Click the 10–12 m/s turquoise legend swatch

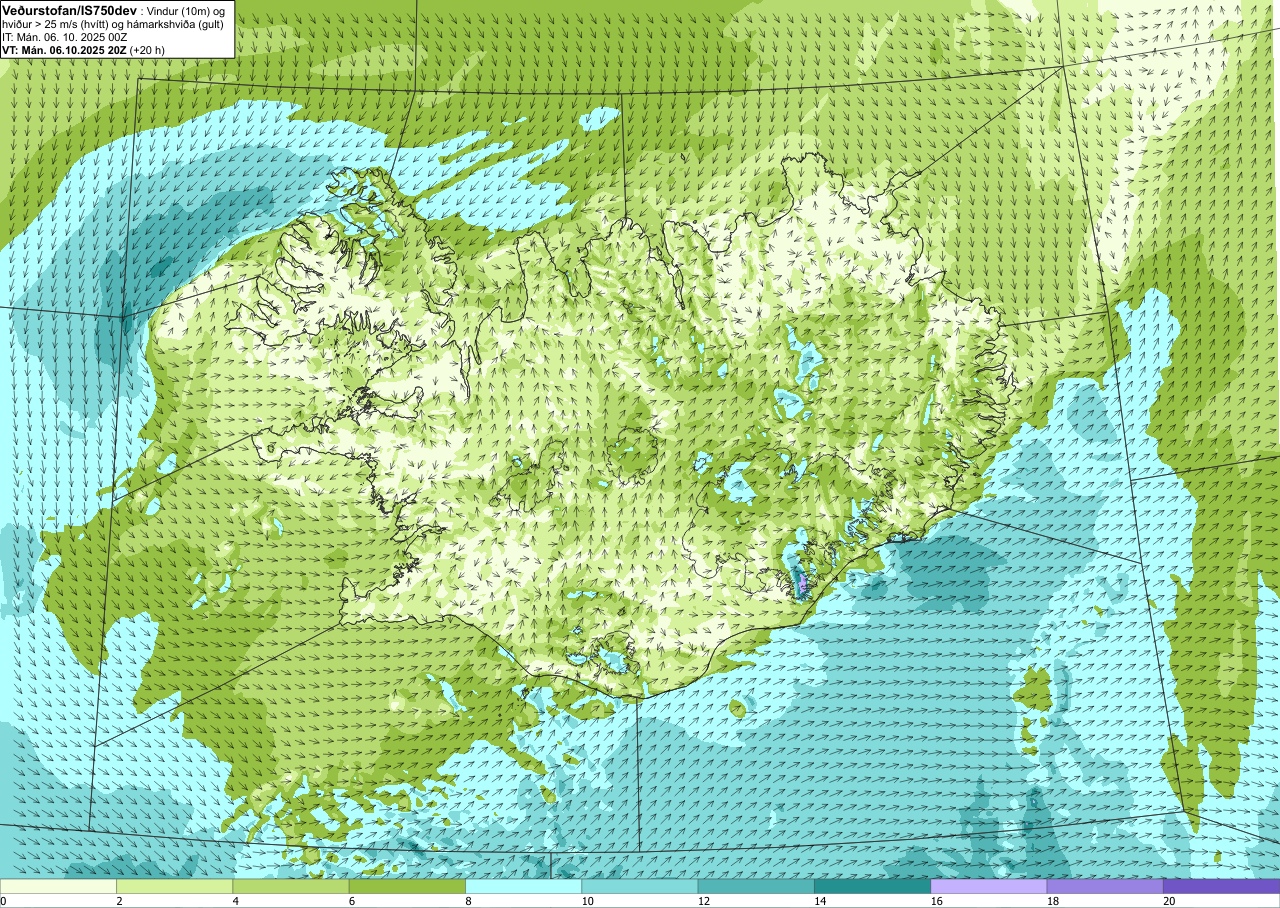click(640, 886)
